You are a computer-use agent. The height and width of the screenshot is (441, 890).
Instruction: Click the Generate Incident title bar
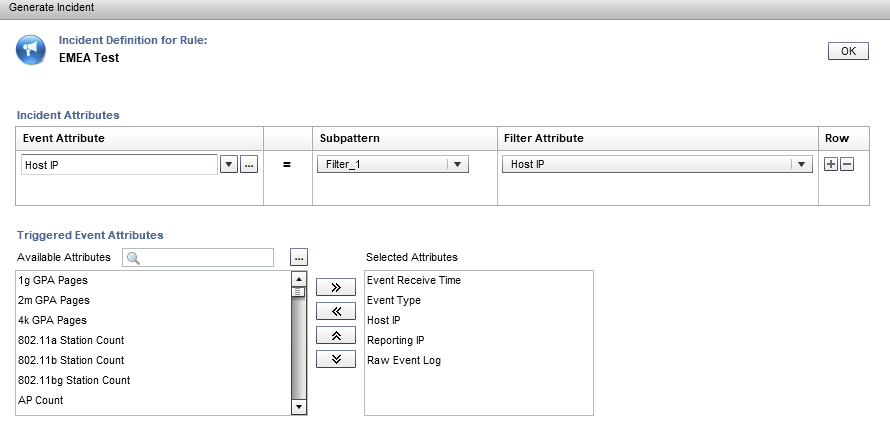(x=445, y=9)
